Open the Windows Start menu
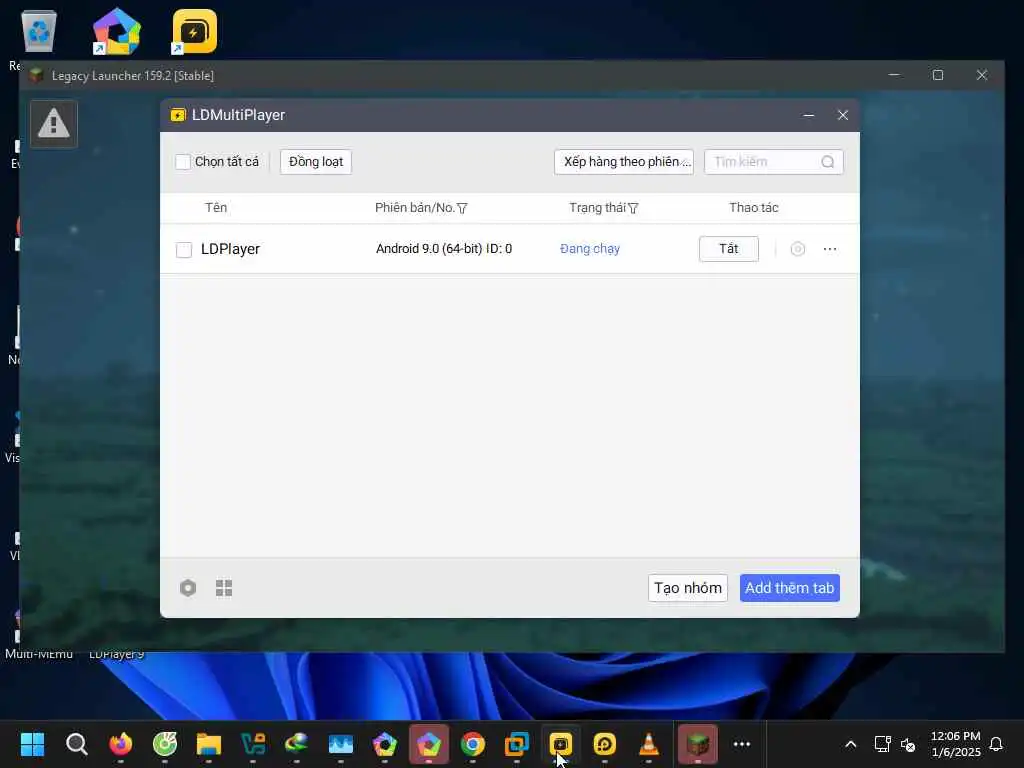This screenshot has width=1024, height=768. pyautogui.click(x=33, y=744)
